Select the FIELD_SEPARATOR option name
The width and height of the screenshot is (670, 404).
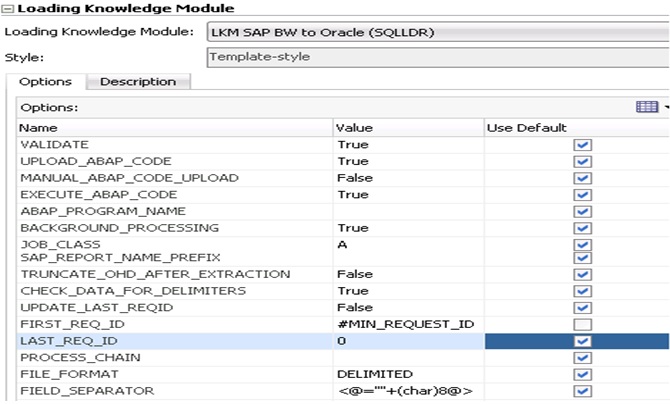pos(87,391)
